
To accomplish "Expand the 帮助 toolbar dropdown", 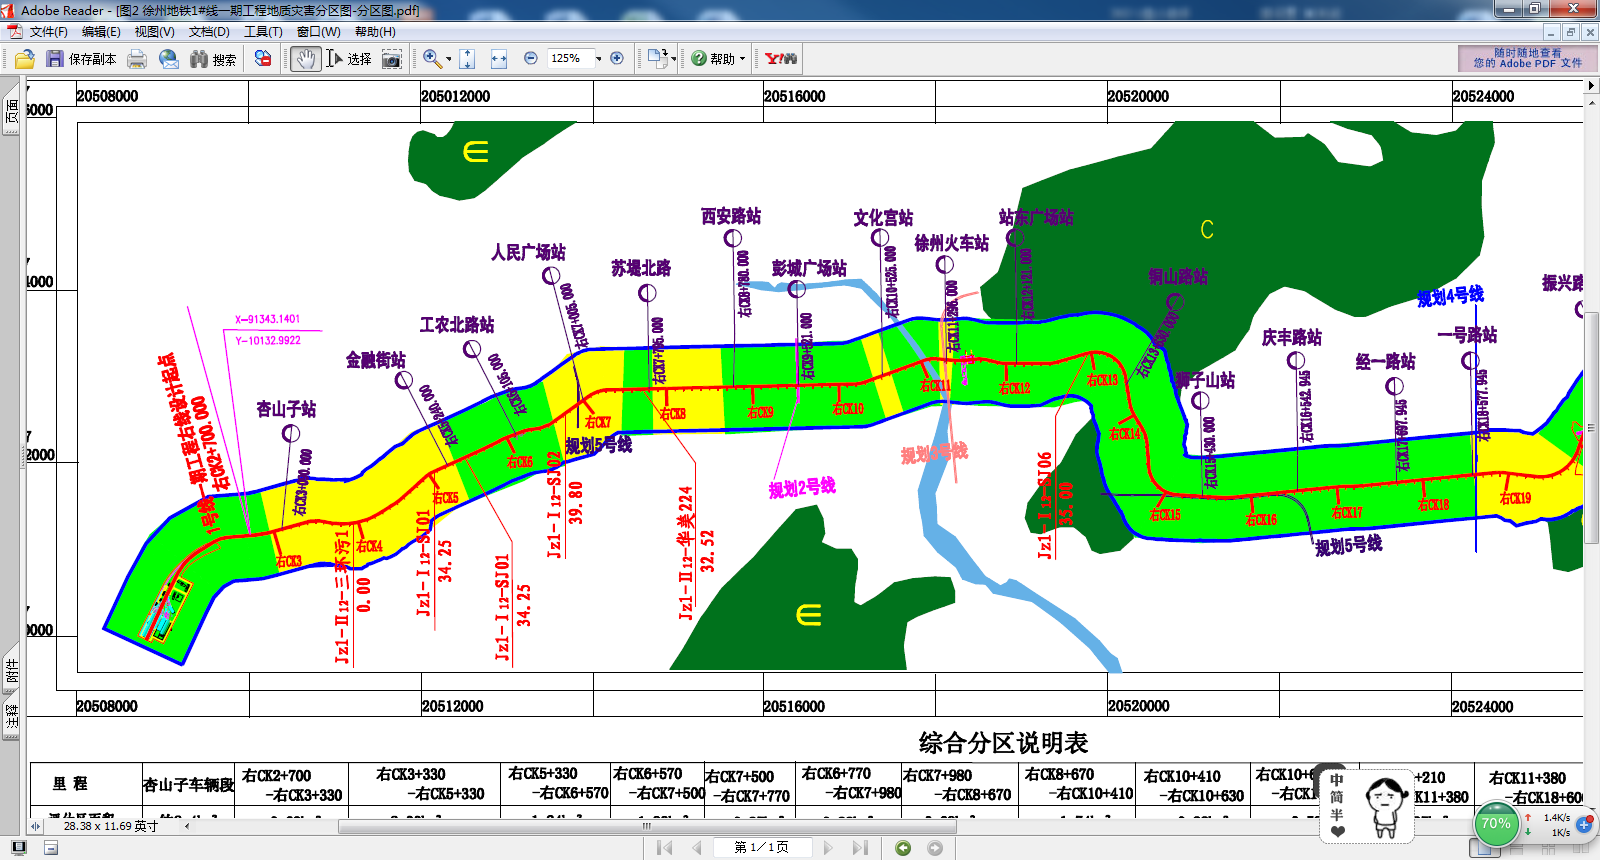I will 742,59.
